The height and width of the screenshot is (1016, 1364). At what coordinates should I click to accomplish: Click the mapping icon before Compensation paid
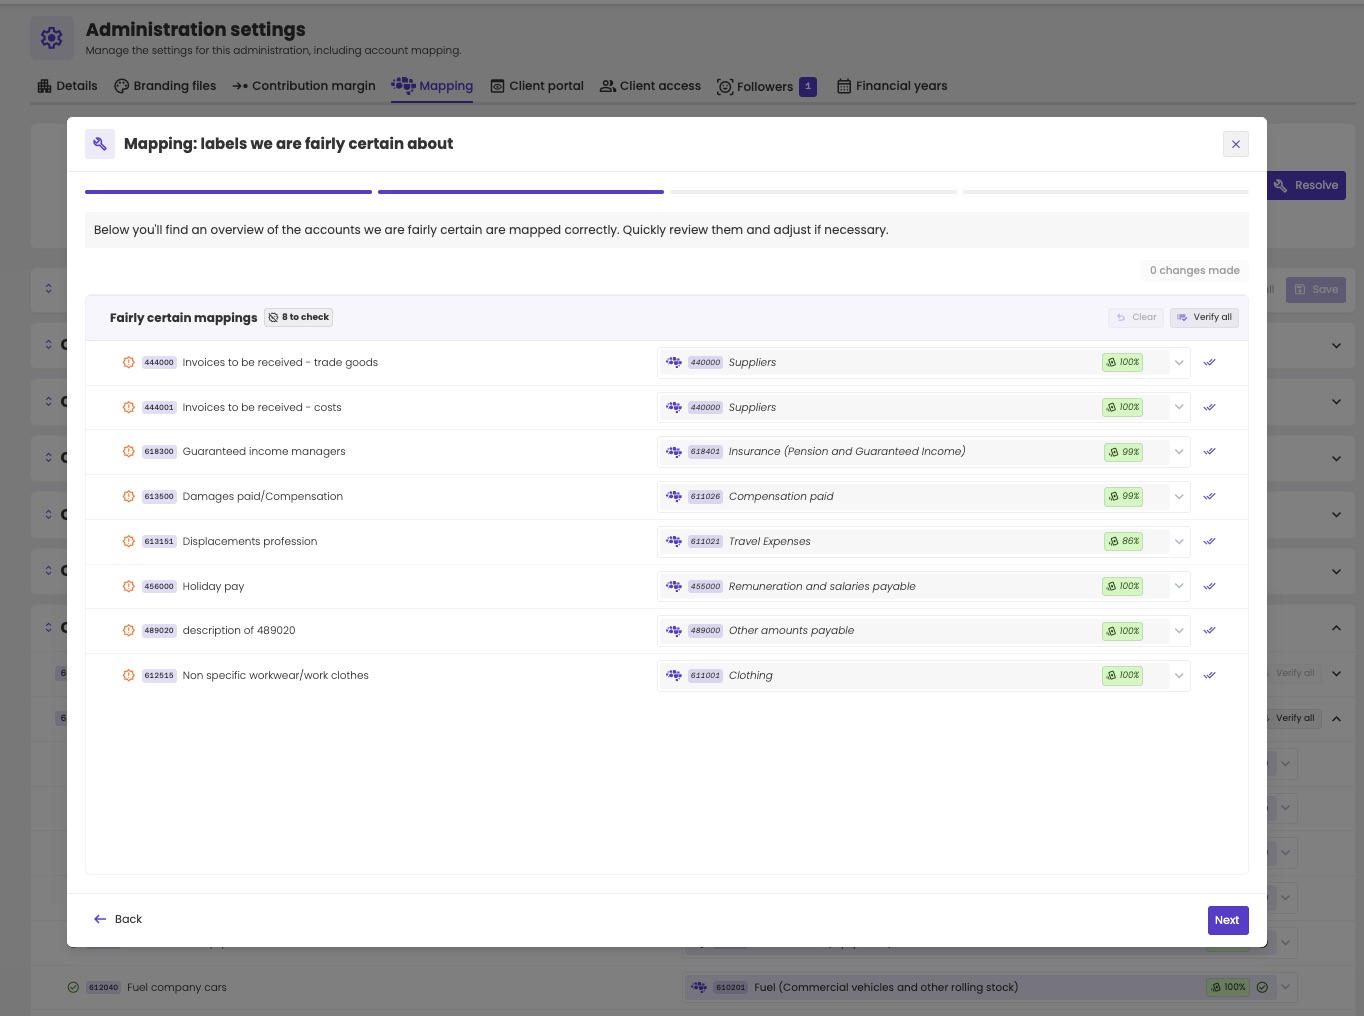(674, 497)
